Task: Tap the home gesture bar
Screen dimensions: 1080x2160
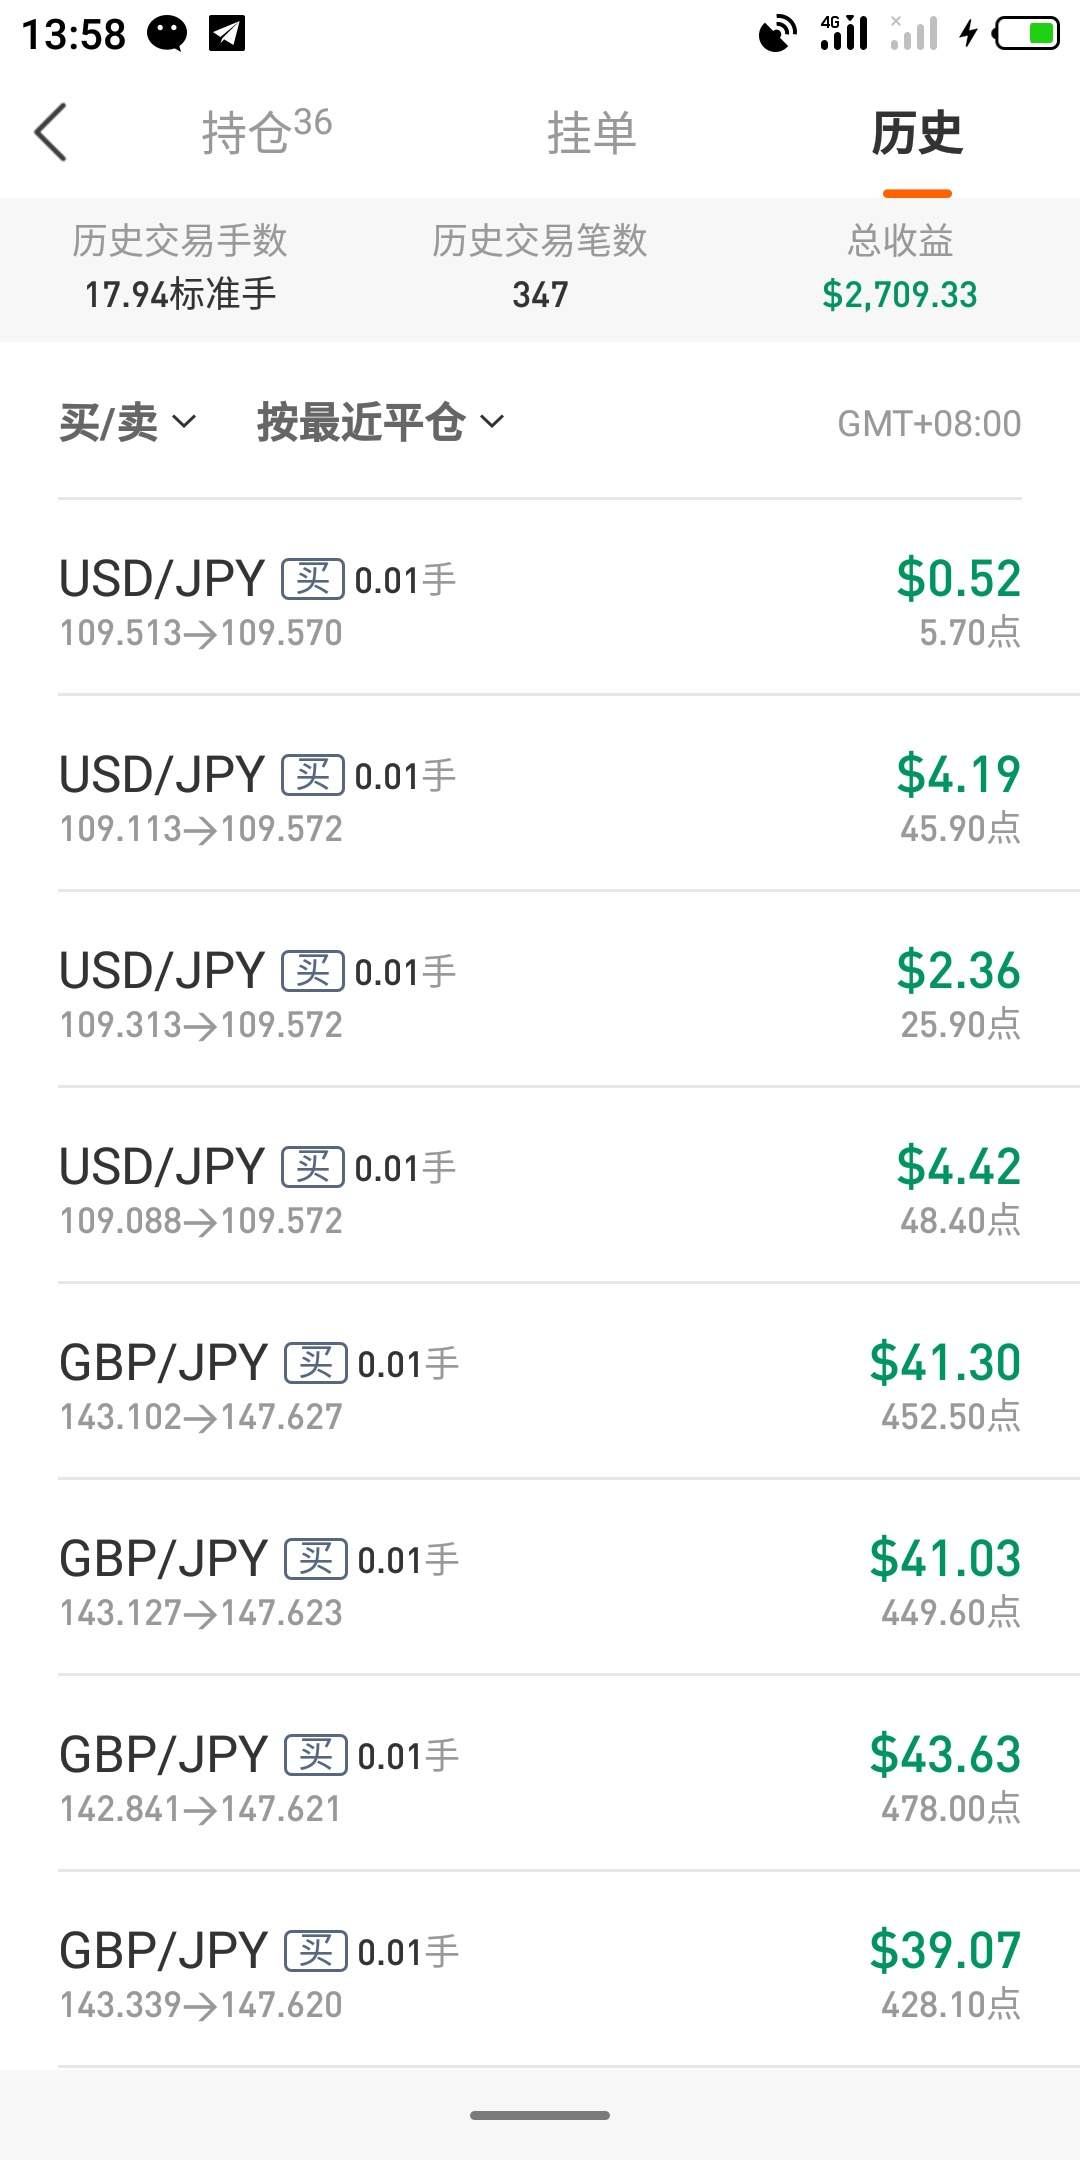Action: pyautogui.click(x=540, y=2115)
